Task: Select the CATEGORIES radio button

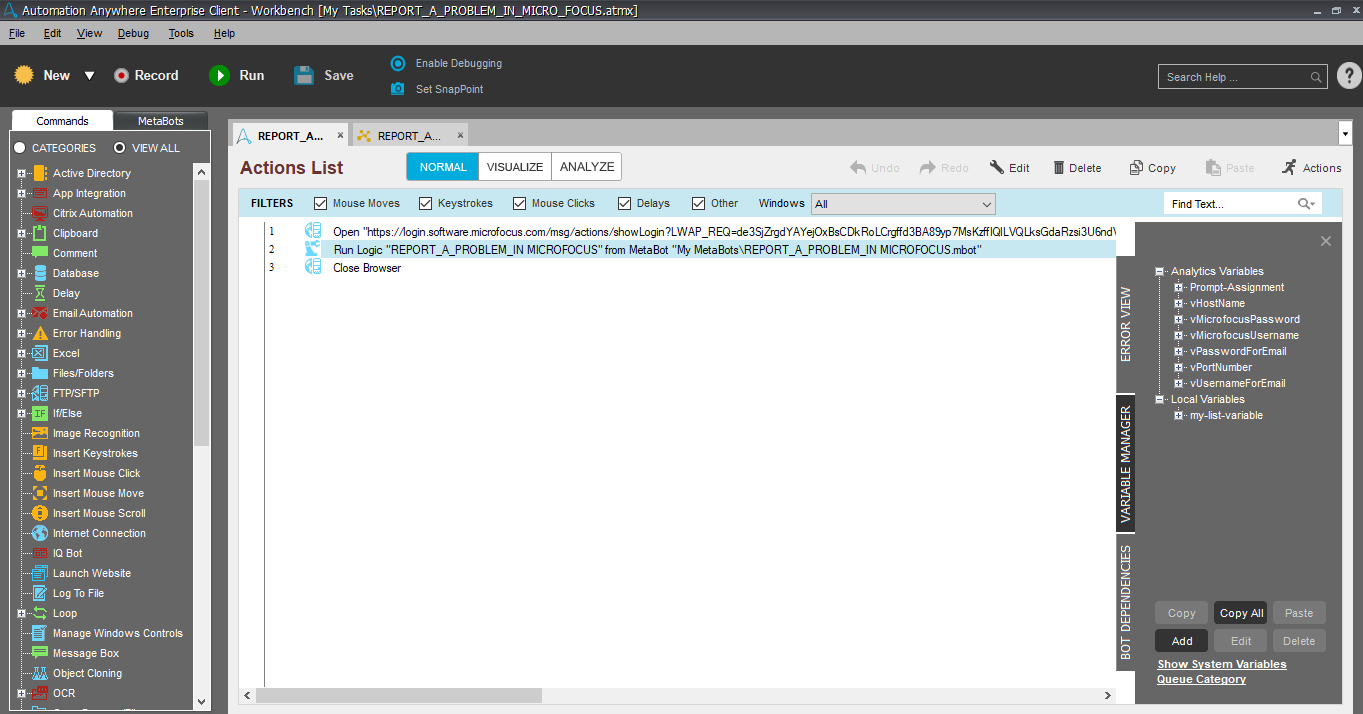Action: point(19,148)
